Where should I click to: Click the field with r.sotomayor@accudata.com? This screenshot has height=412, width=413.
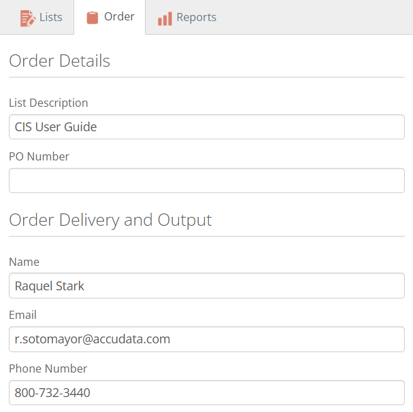coord(207,339)
